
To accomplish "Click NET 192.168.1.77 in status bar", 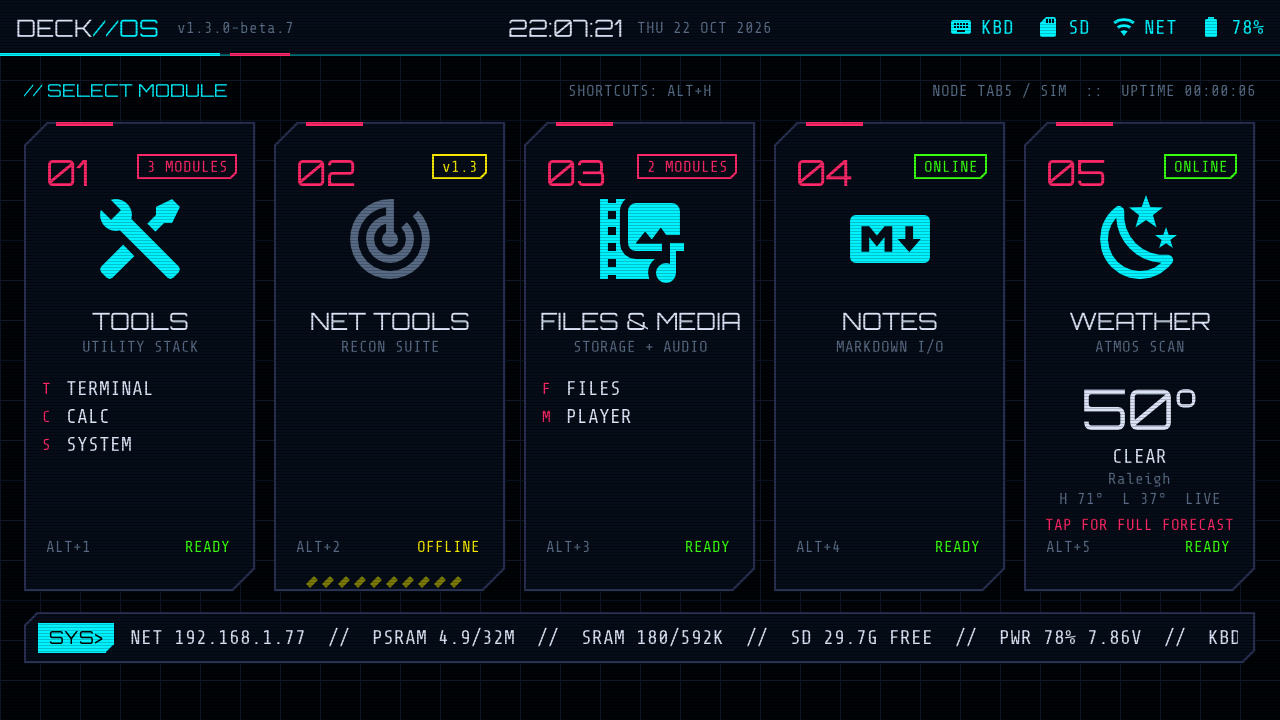I will click(218, 638).
